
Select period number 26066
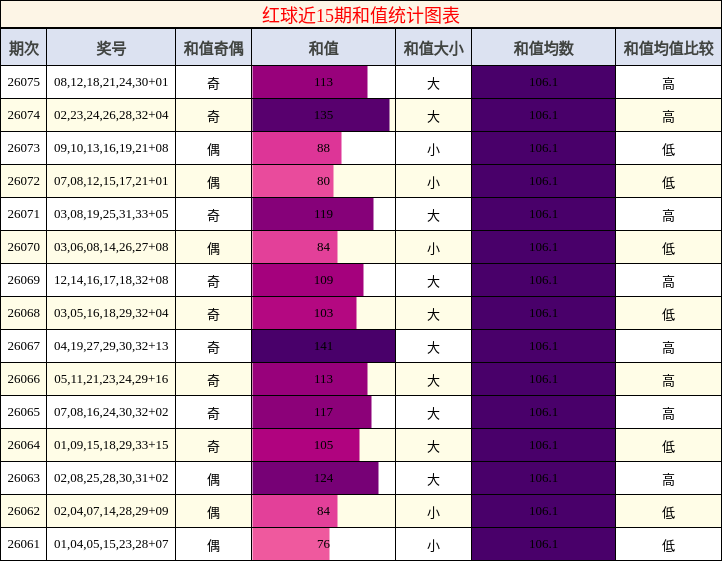[x=23, y=379]
